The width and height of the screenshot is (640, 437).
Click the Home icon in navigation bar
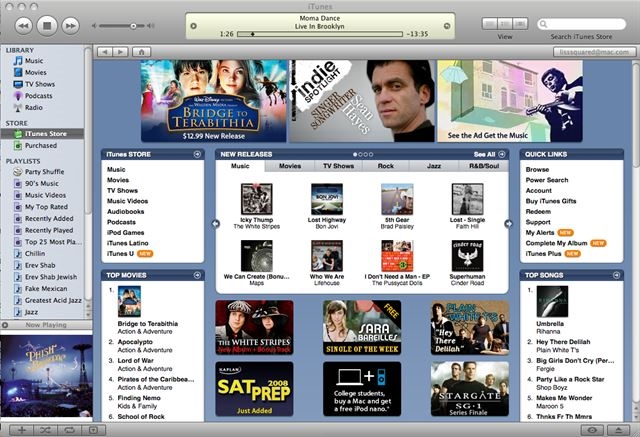[143, 51]
